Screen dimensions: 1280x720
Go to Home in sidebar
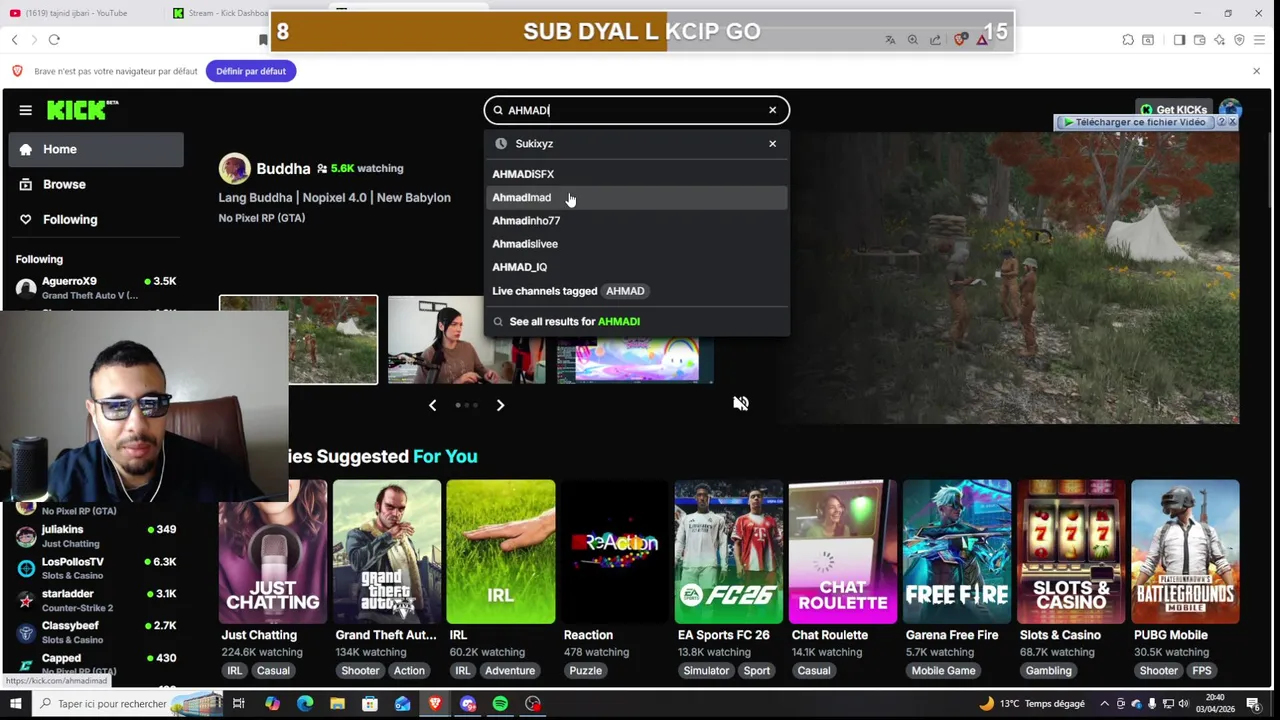point(97,149)
